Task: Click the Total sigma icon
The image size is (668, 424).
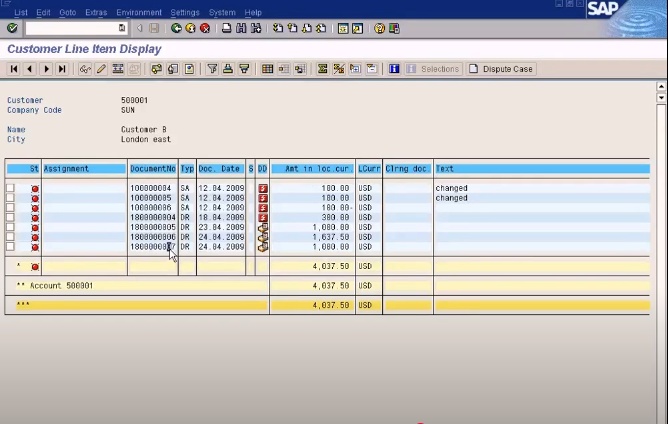Action: (x=322, y=69)
